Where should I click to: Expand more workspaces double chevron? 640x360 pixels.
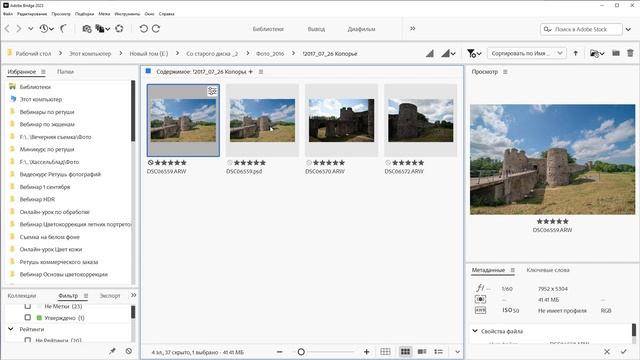click(x=413, y=29)
